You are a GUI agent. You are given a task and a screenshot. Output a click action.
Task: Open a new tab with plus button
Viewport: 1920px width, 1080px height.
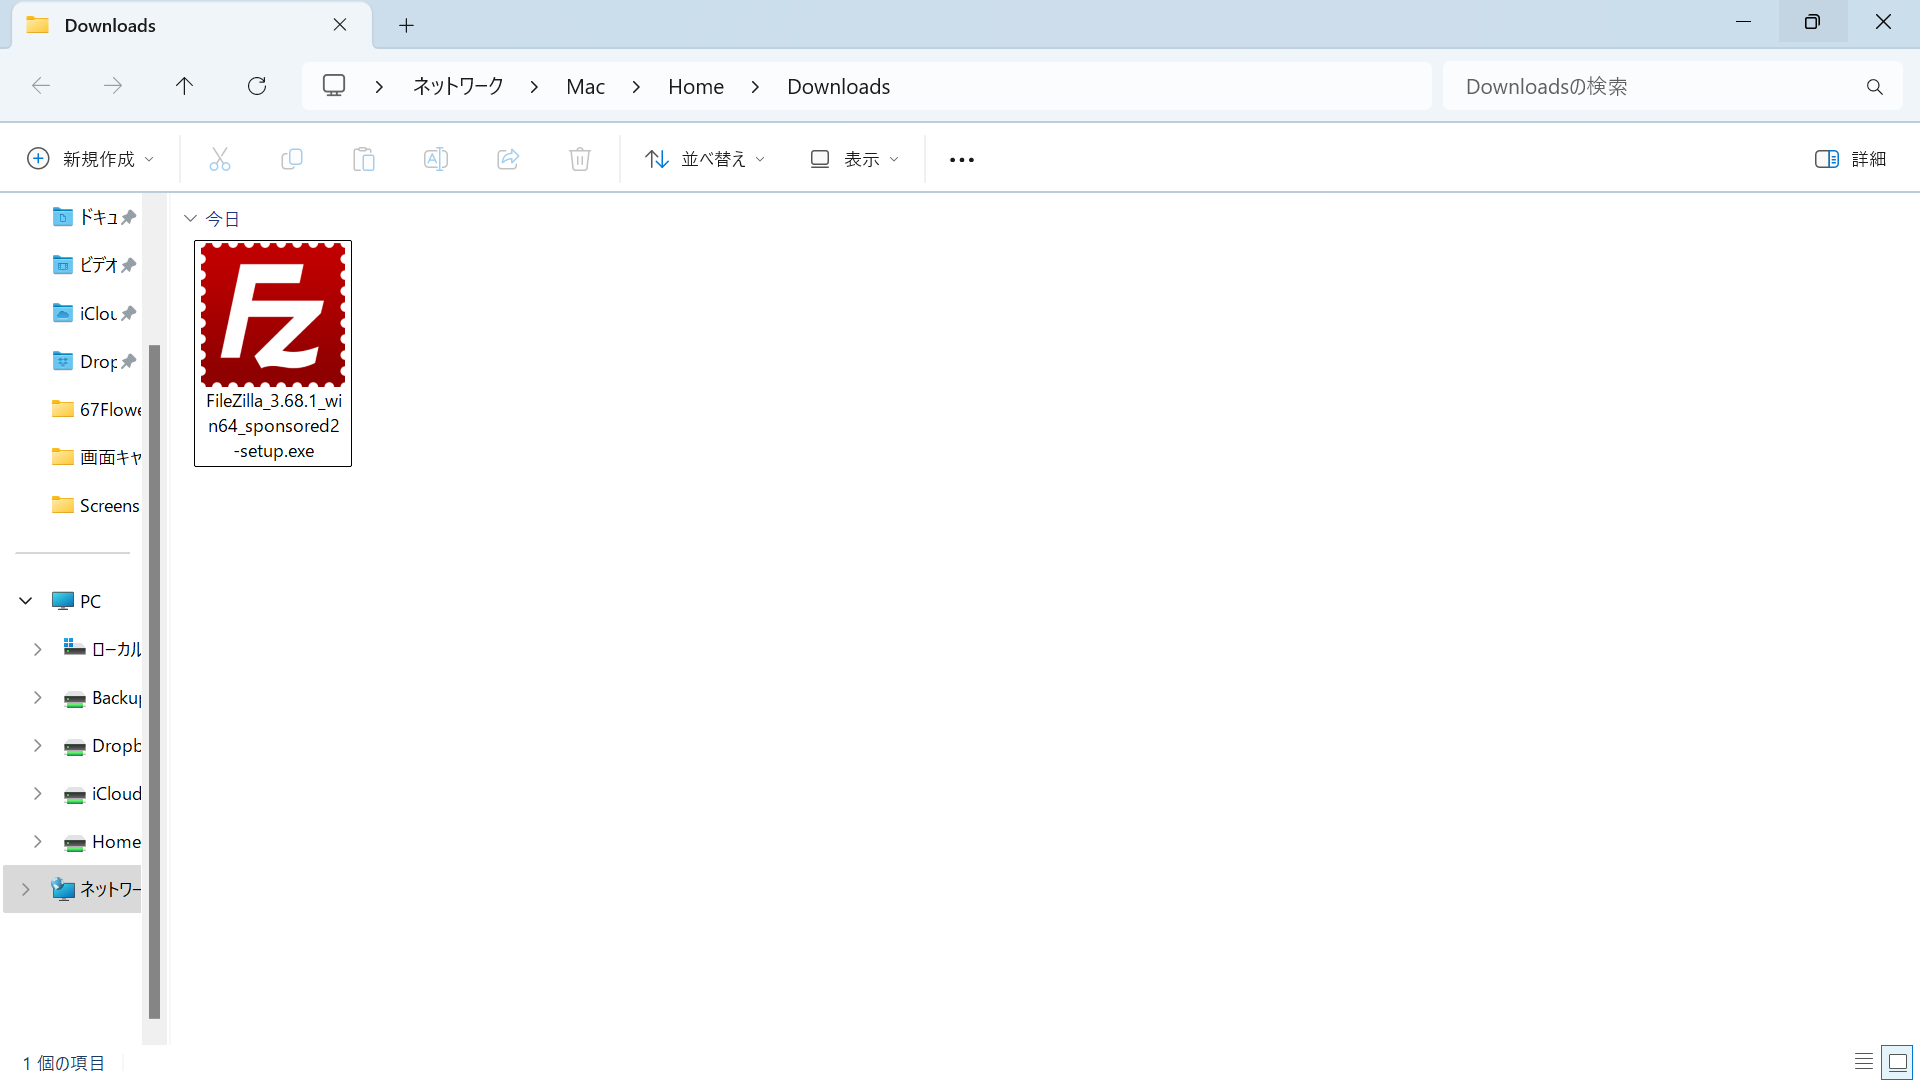point(406,25)
